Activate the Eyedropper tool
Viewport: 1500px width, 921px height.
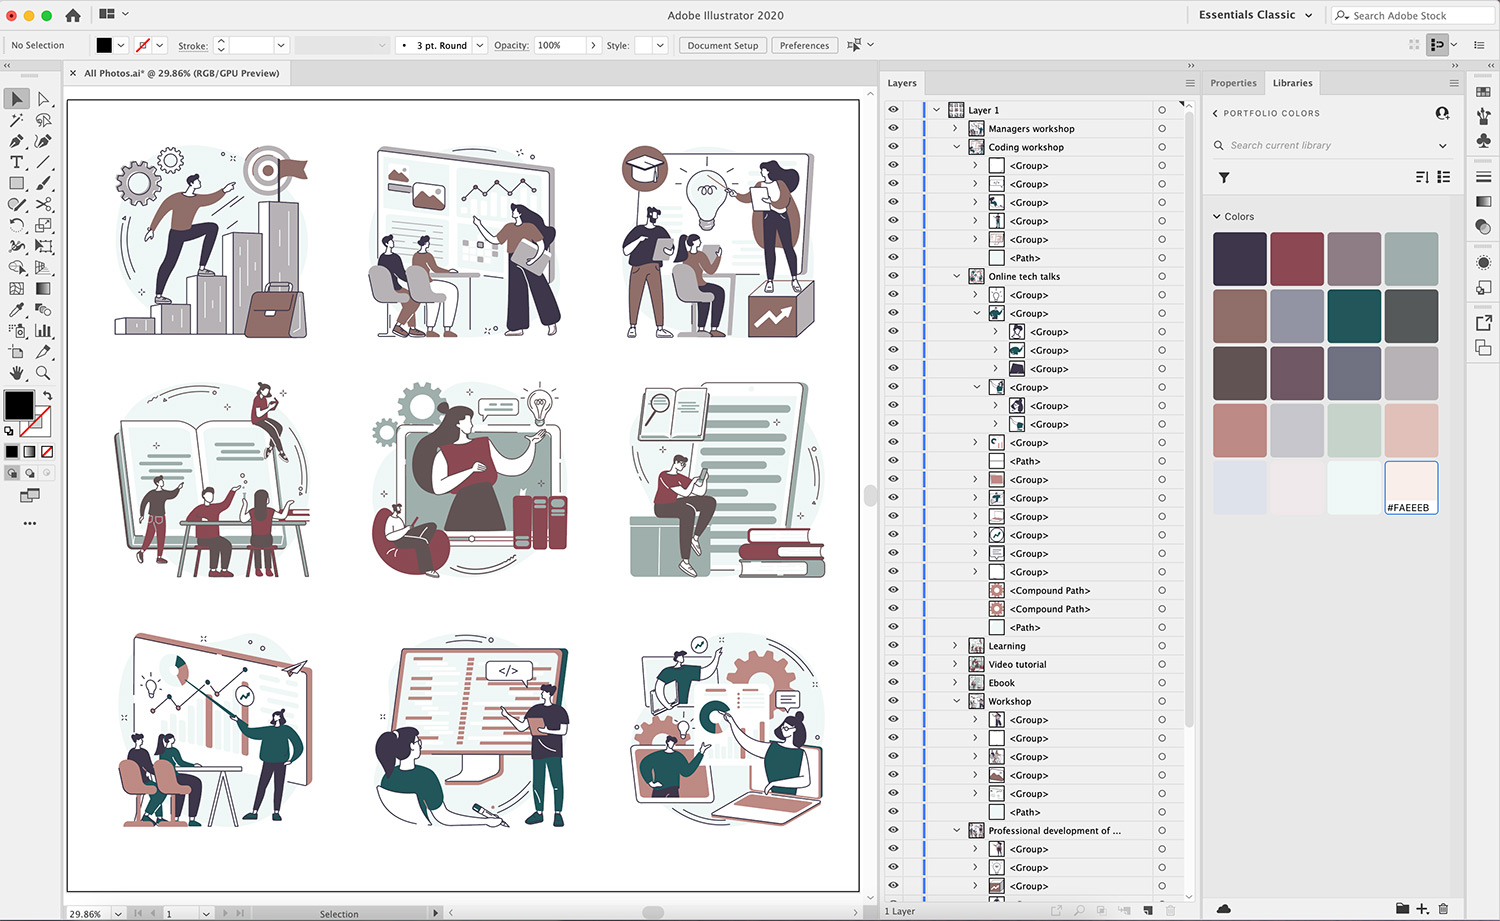coord(17,310)
